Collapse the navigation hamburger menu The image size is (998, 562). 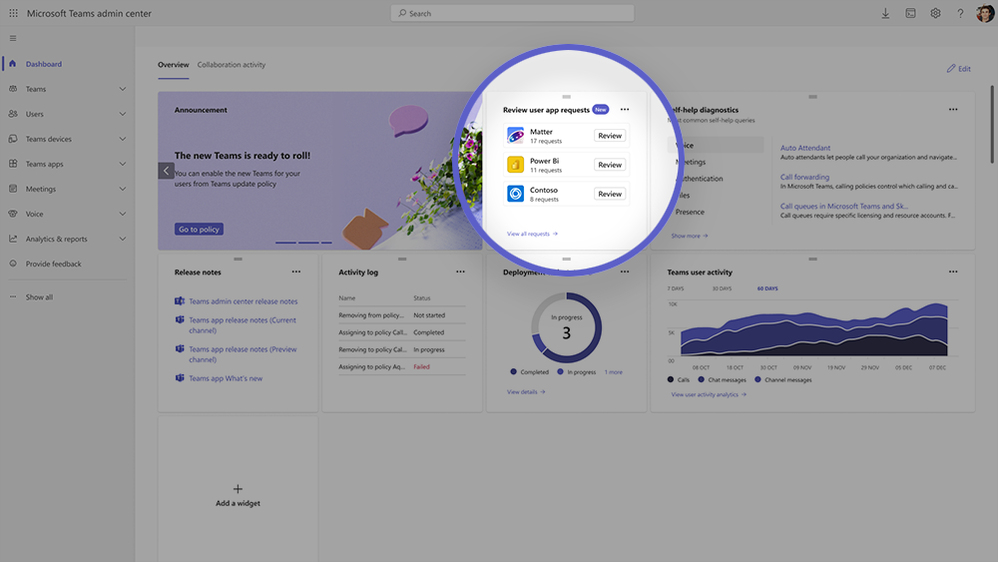13,38
